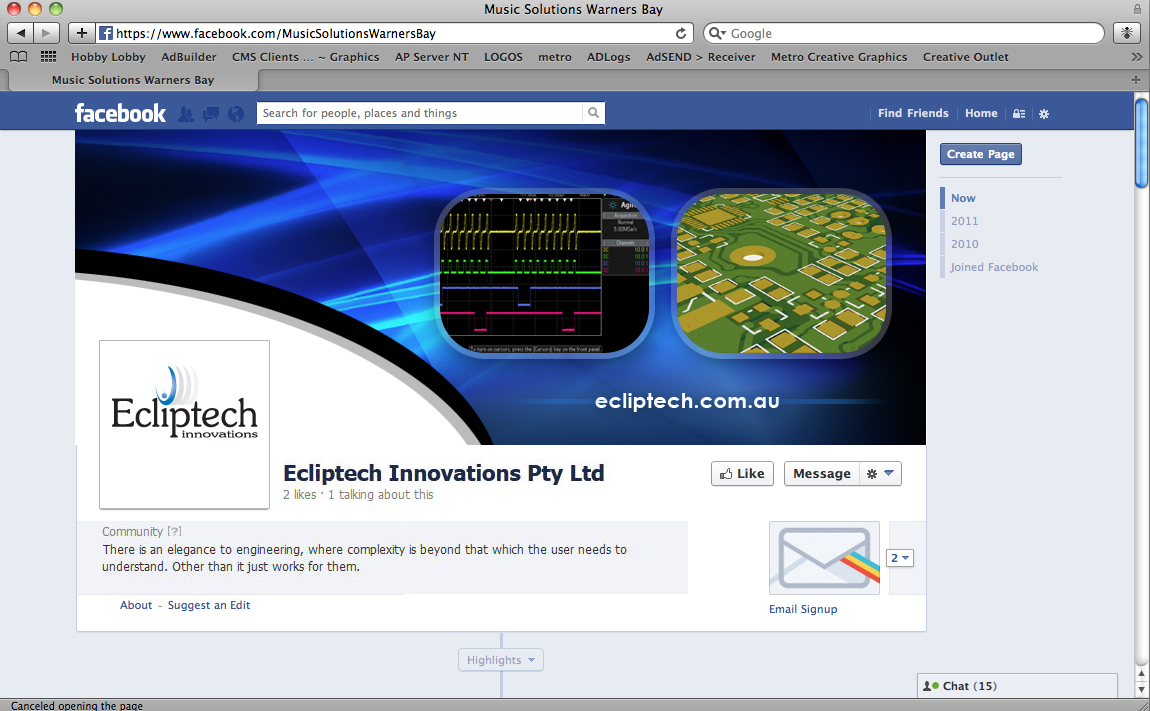Click the 2 likes count text
Image resolution: width=1150 pixels, height=711 pixels.
[x=300, y=495]
